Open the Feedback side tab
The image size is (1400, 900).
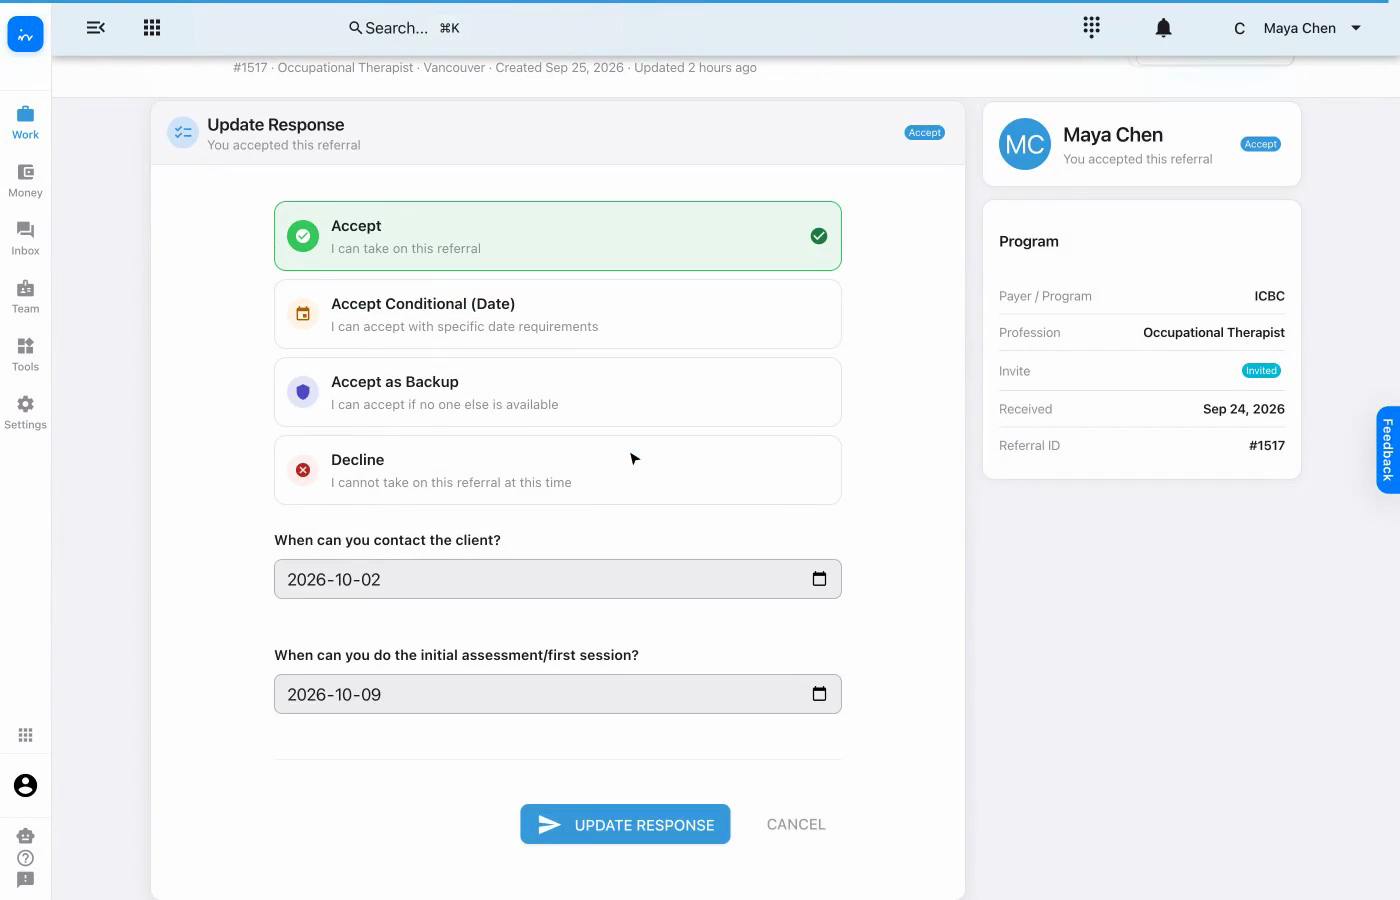click(x=1387, y=450)
